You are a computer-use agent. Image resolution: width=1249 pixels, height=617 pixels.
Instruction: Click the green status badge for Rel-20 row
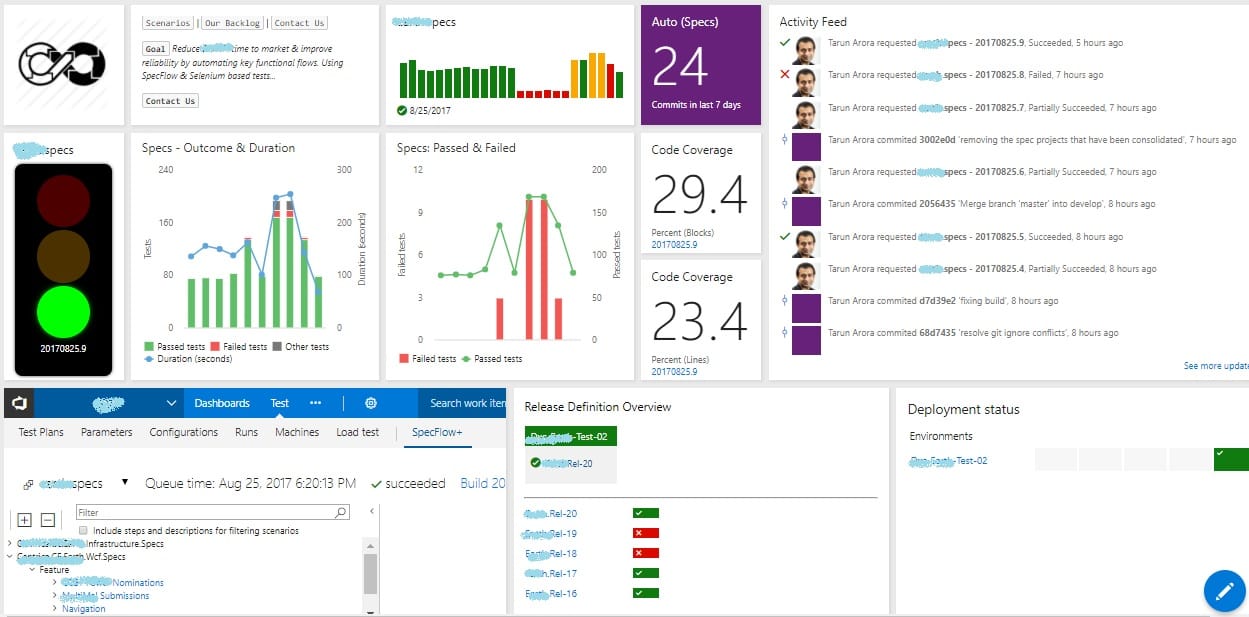(646, 513)
